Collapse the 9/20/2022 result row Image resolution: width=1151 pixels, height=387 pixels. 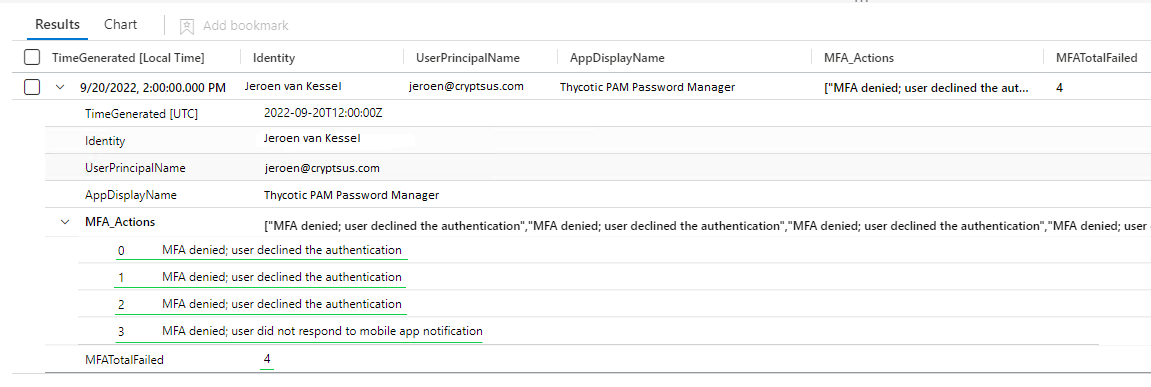coord(60,87)
